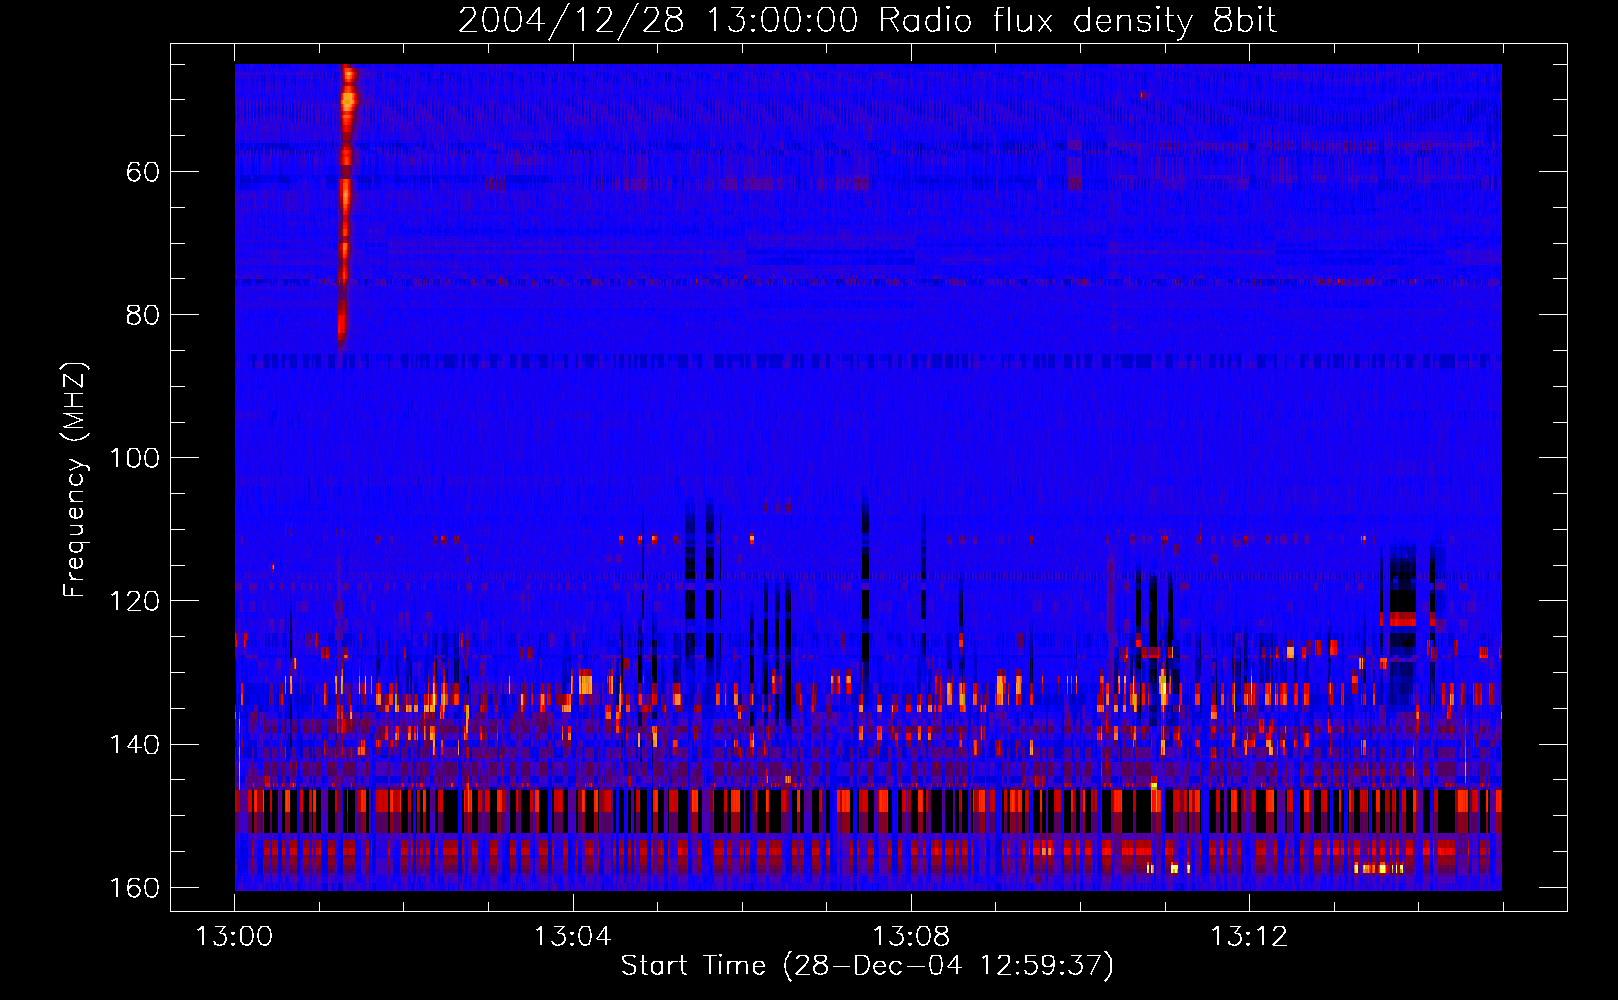The height and width of the screenshot is (1000, 1618).
Task: Click the plot title '2004/12/28 13:00:00 Radio flux density 8bit'
Action: point(867,20)
